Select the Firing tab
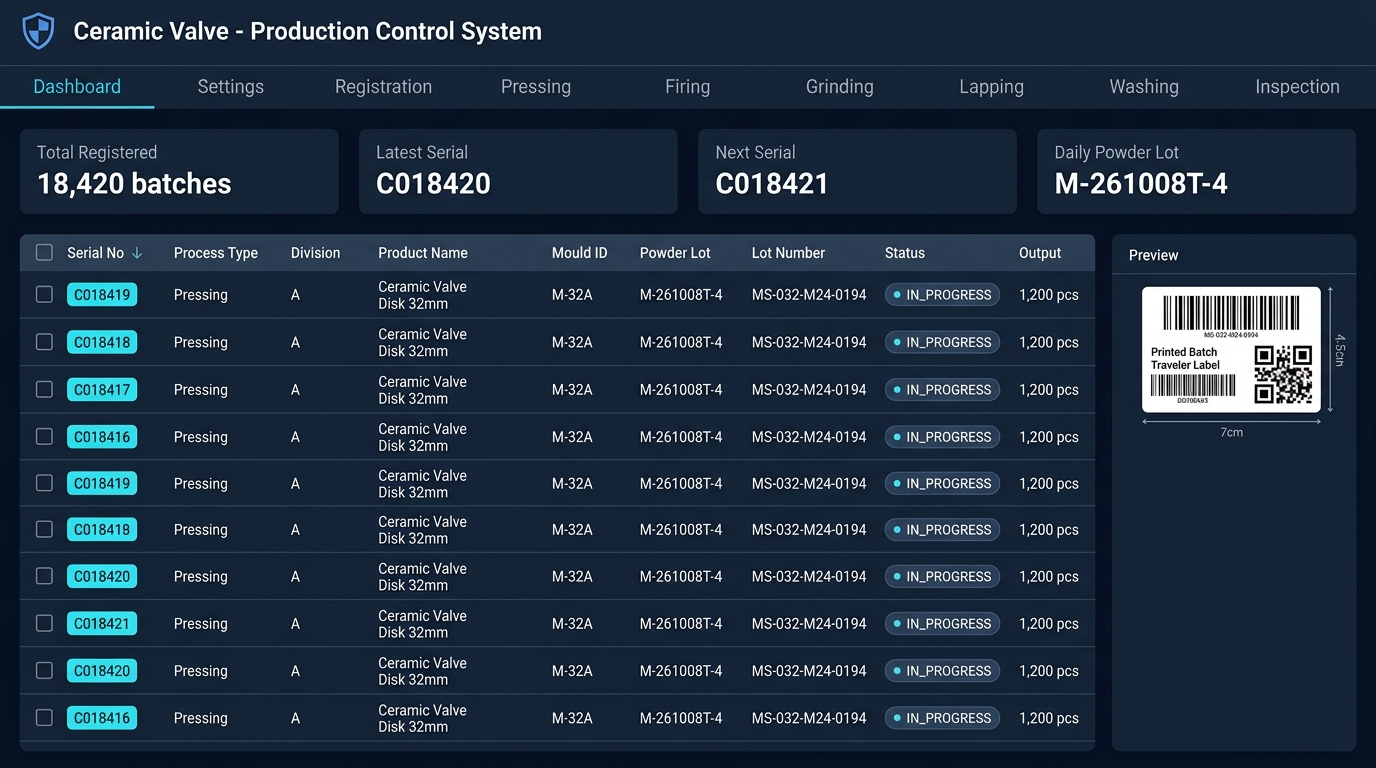 click(688, 87)
